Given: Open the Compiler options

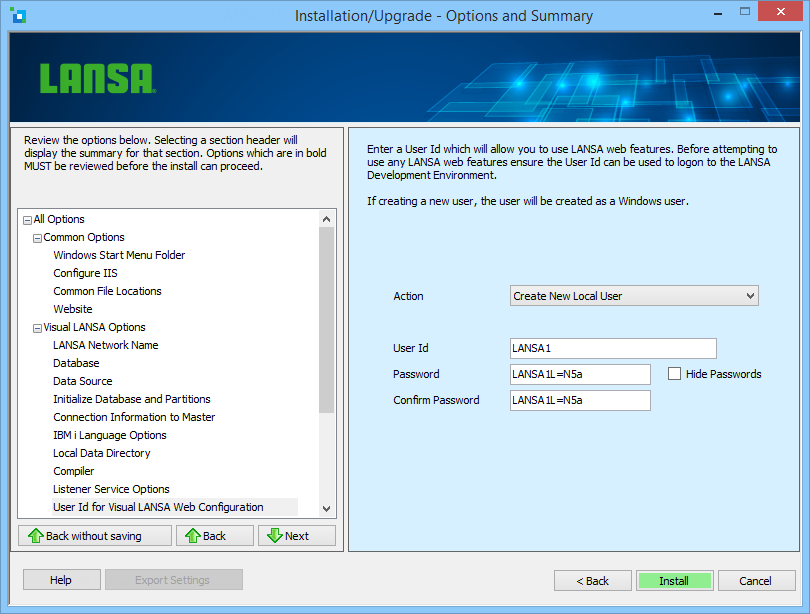Looking at the screenshot, I should click(x=73, y=471).
